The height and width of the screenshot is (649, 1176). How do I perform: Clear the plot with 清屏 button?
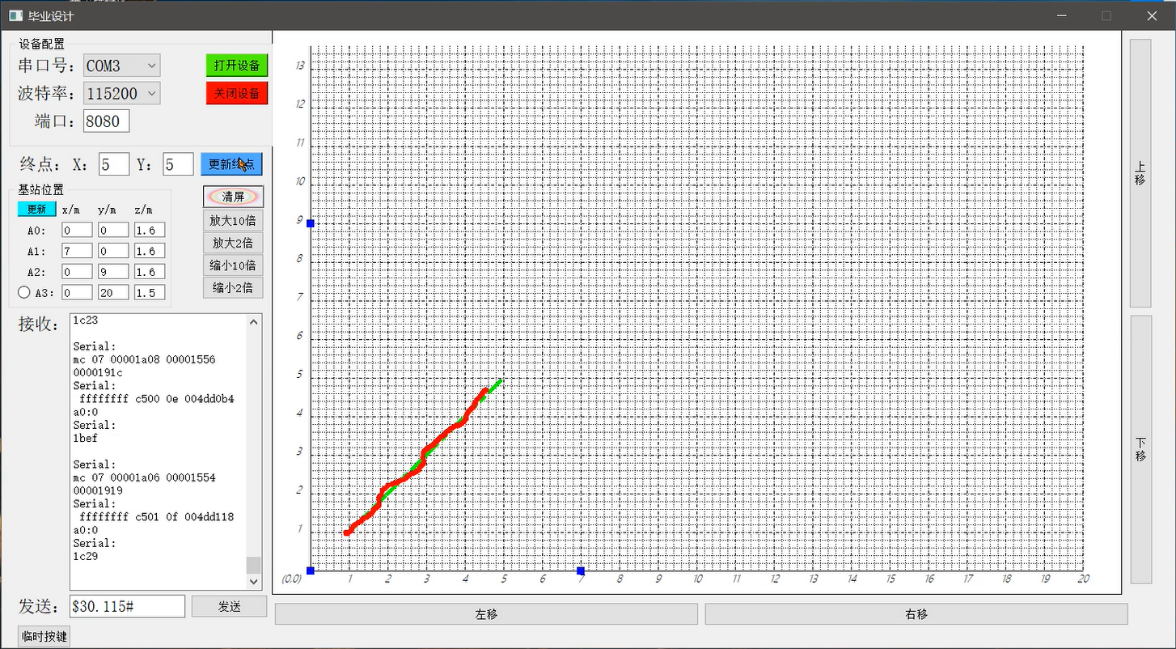(233, 197)
